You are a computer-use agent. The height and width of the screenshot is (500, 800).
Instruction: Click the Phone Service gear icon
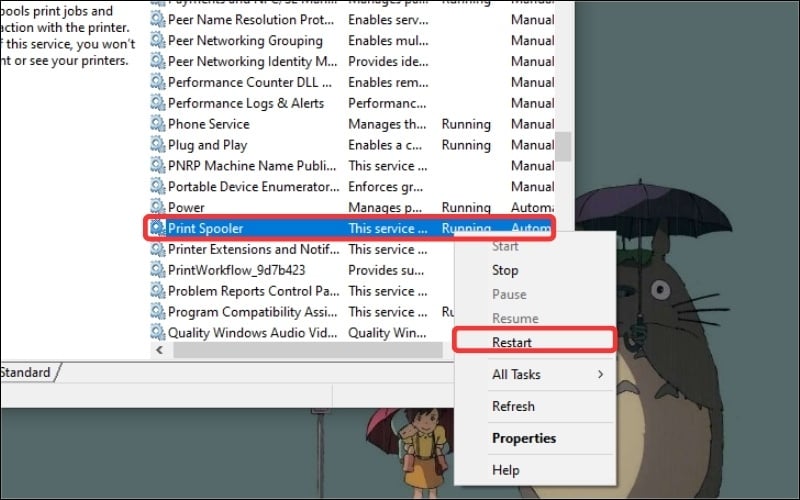tap(157, 123)
